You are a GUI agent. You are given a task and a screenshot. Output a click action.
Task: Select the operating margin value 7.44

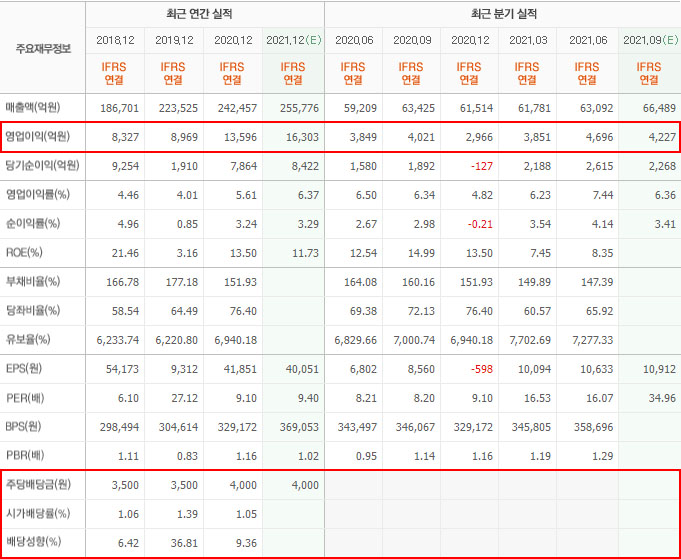pos(602,195)
